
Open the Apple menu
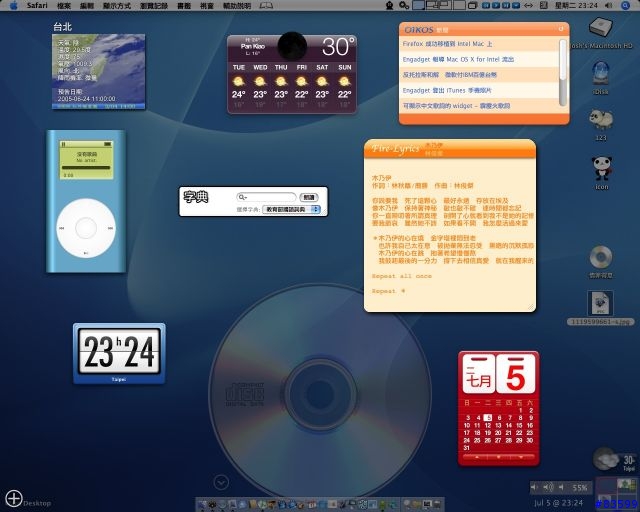[x=13, y=5]
